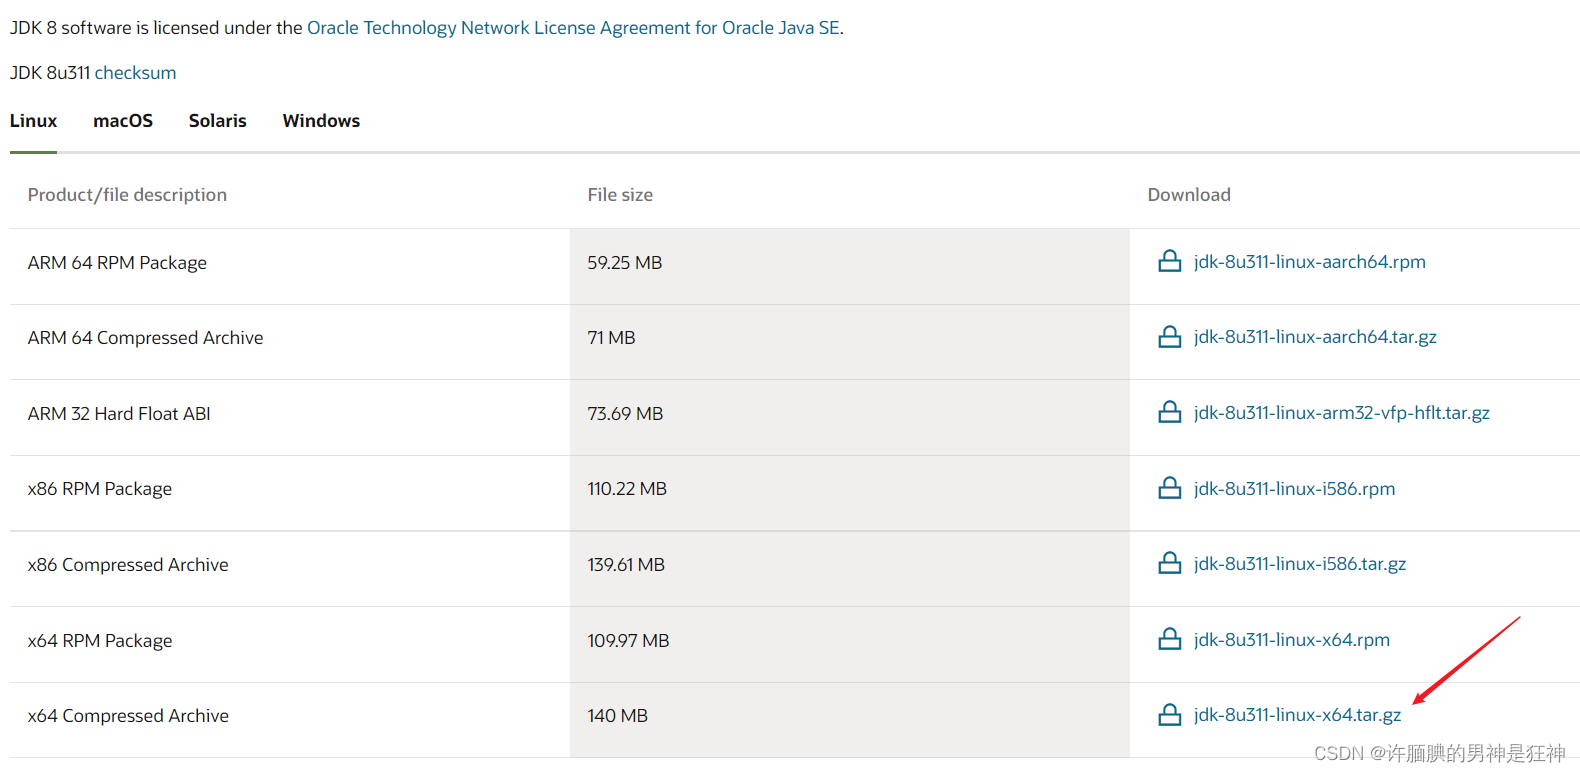The image size is (1580, 773).
Task: Click lock icon beside jdk-8u311-linux-x64.rpm
Action: click(x=1169, y=639)
